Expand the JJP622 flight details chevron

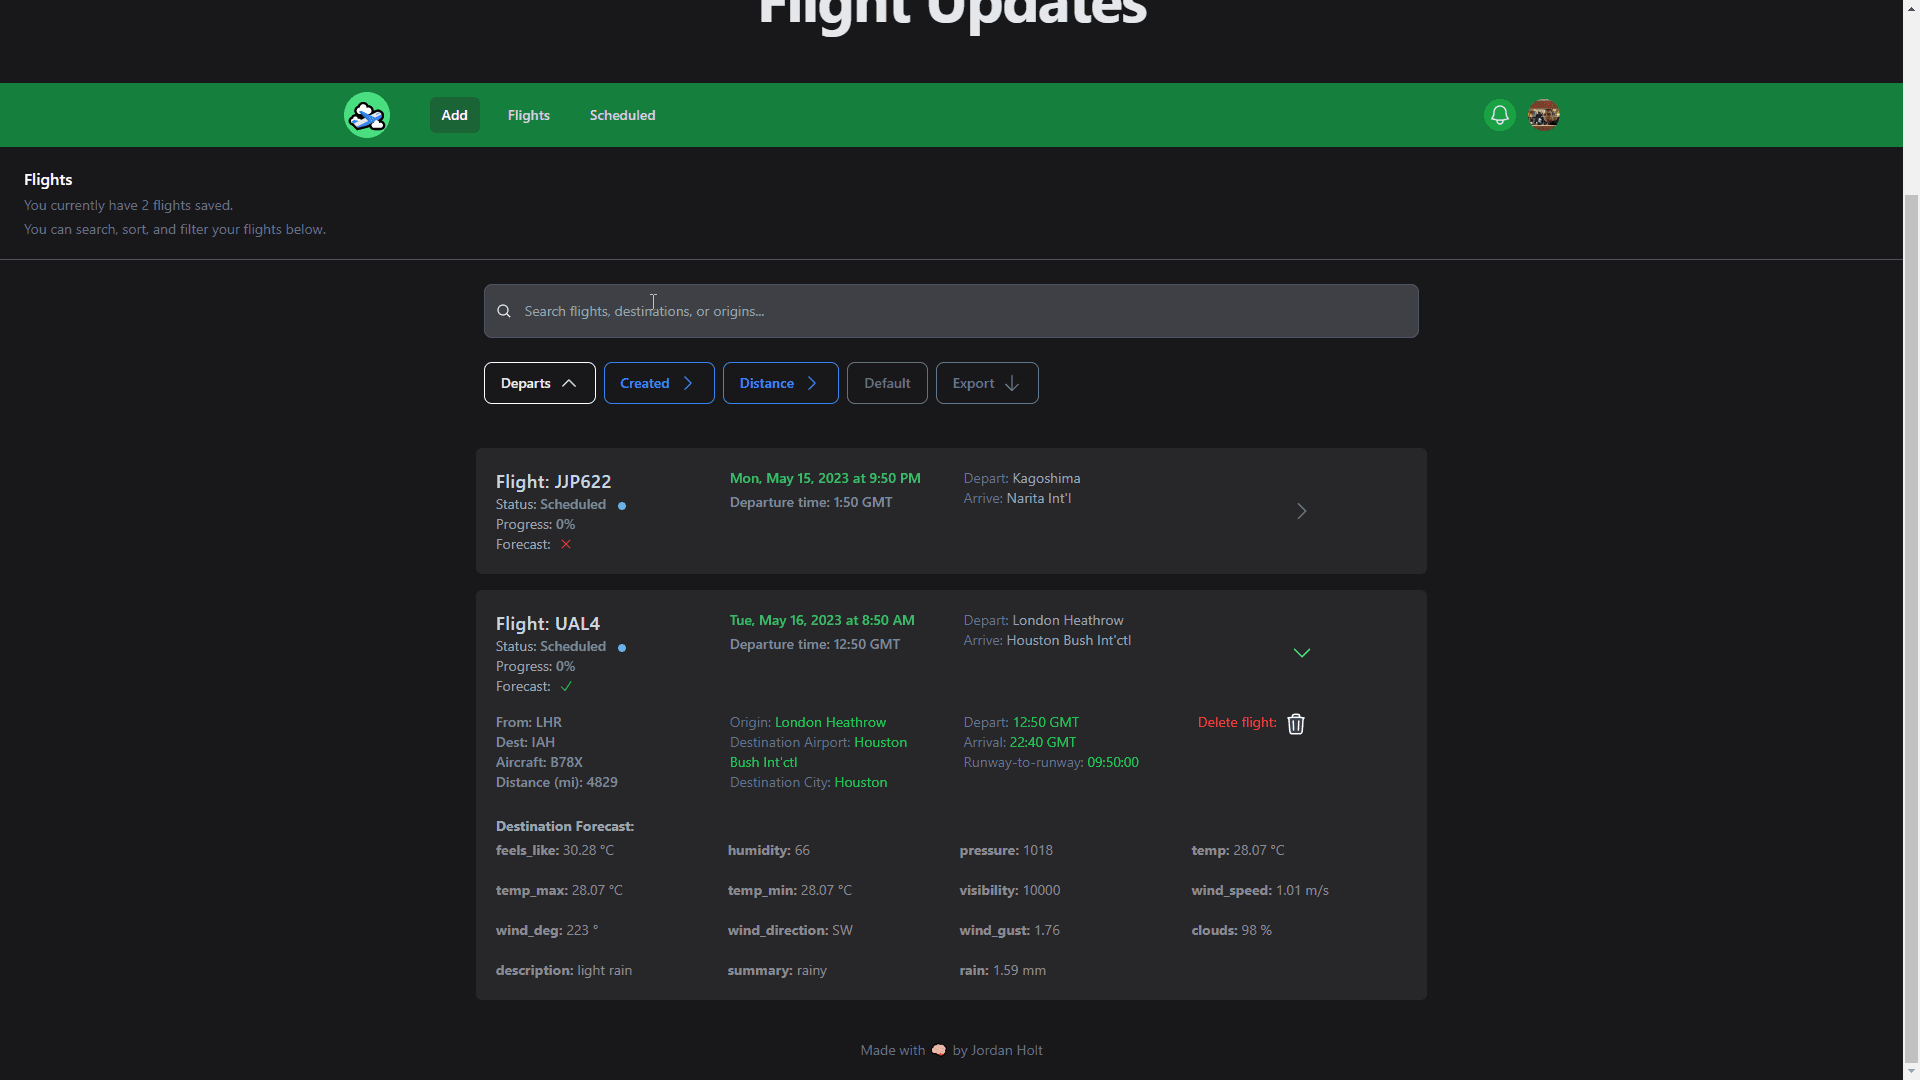pos(1301,511)
